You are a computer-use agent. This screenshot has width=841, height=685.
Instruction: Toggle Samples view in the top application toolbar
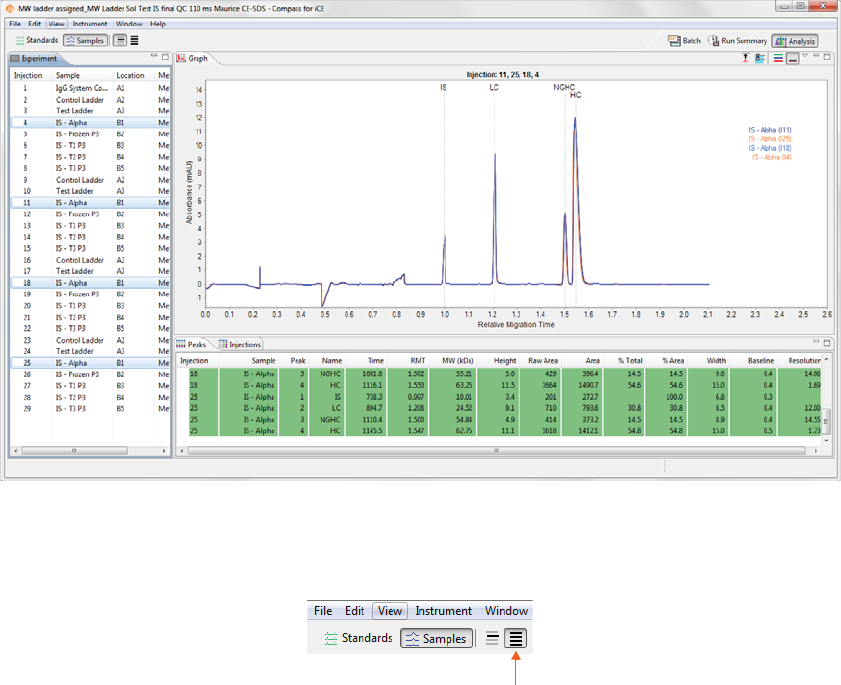[86, 40]
